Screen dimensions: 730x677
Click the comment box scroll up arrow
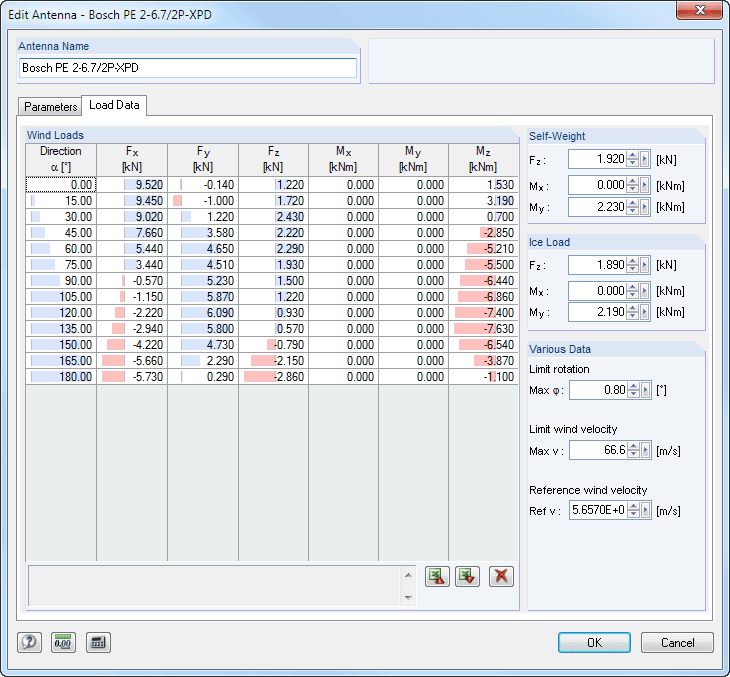click(408, 575)
